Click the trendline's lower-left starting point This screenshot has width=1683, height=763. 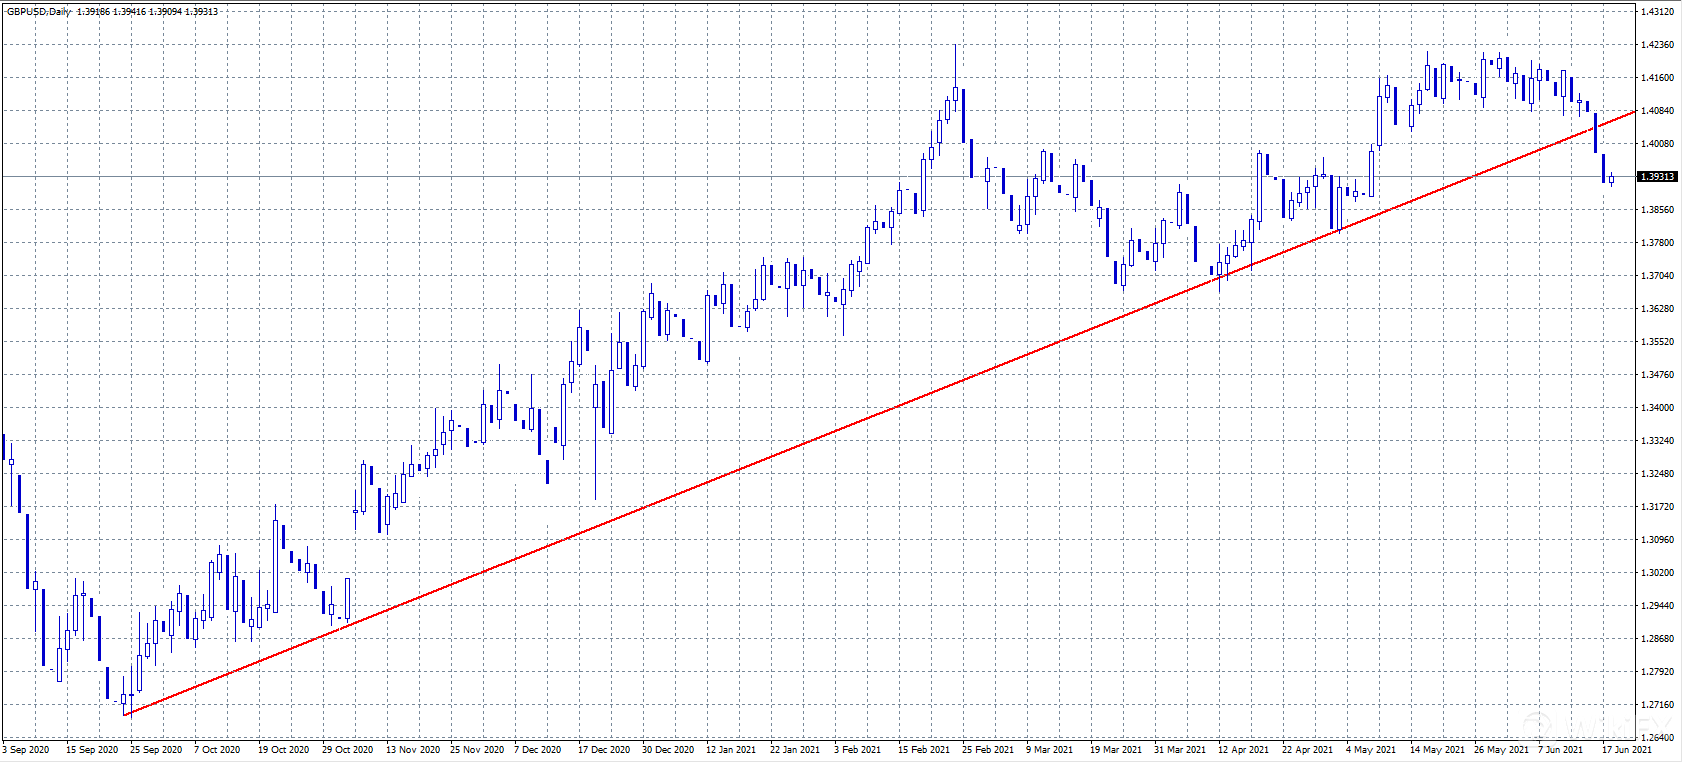pyautogui.click(x=124, y=714)
